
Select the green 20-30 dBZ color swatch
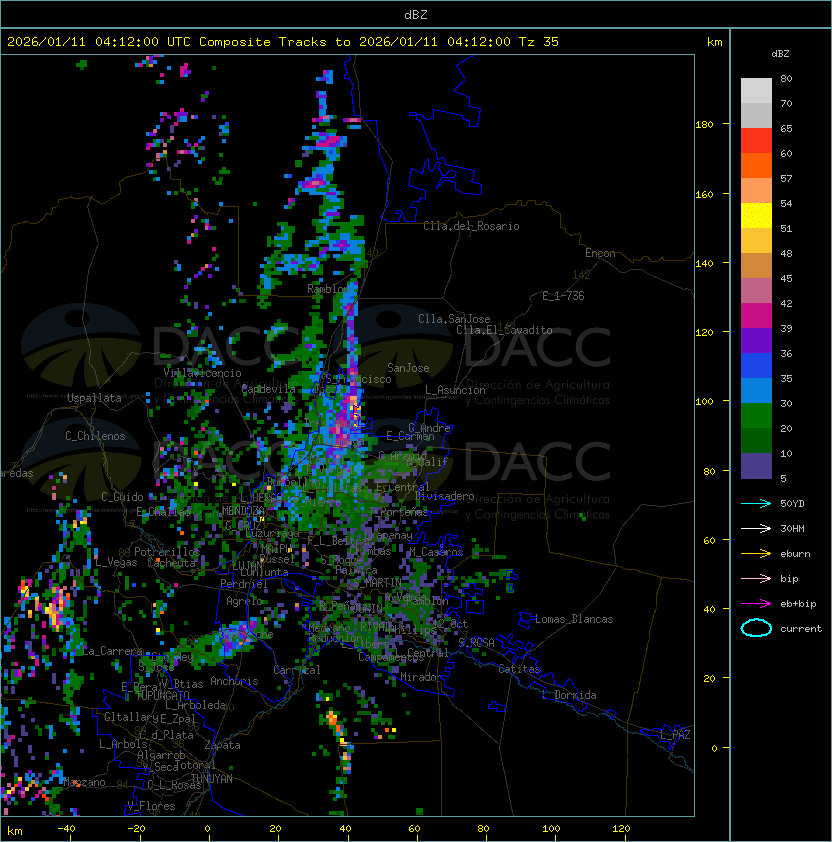click(x=756, y=416)
